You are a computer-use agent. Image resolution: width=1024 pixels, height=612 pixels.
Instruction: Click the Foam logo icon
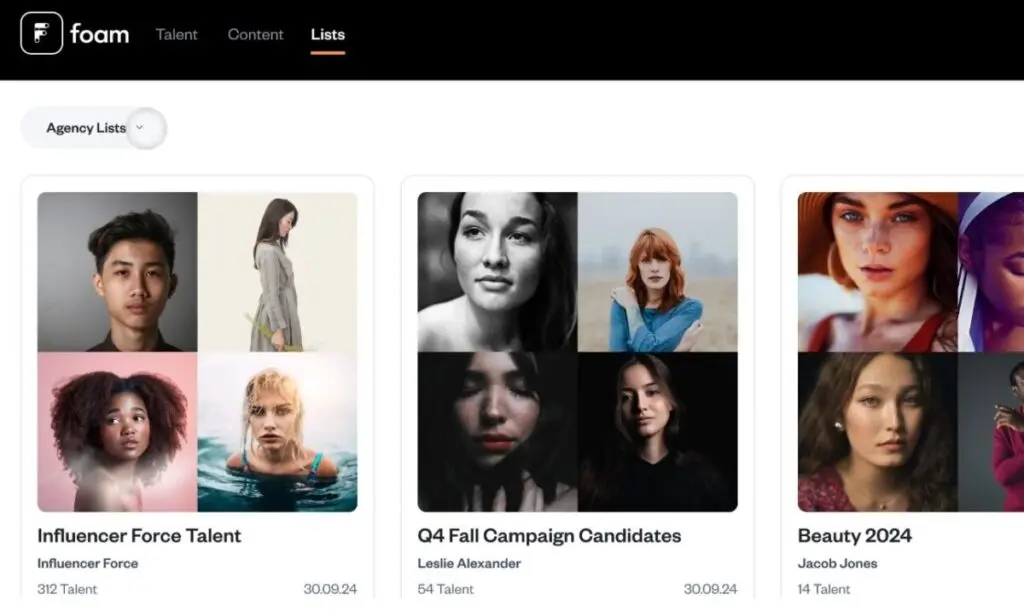(41, 34)
